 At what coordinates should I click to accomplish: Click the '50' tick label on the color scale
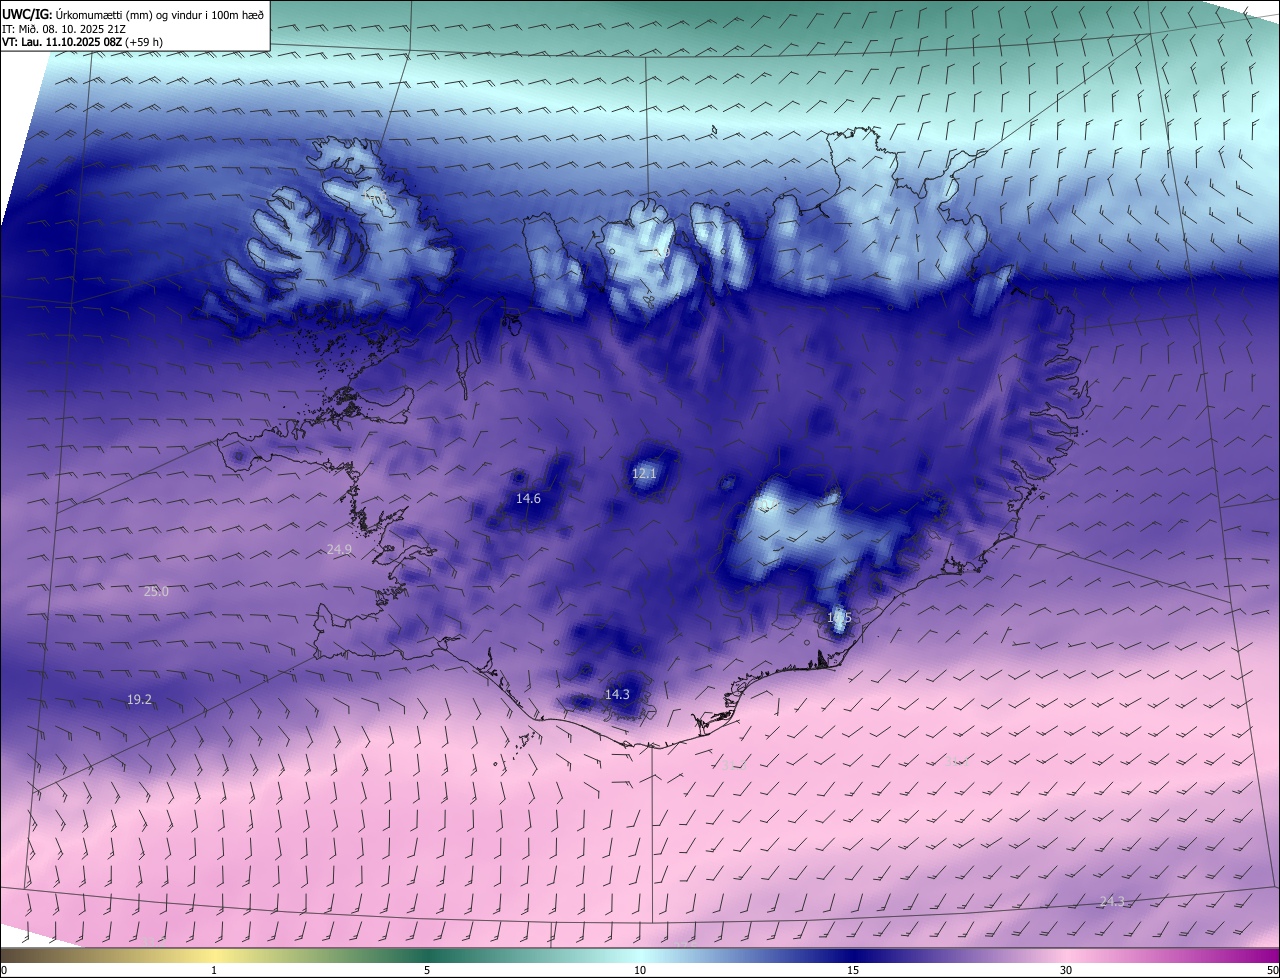(x=1272, y=970)
